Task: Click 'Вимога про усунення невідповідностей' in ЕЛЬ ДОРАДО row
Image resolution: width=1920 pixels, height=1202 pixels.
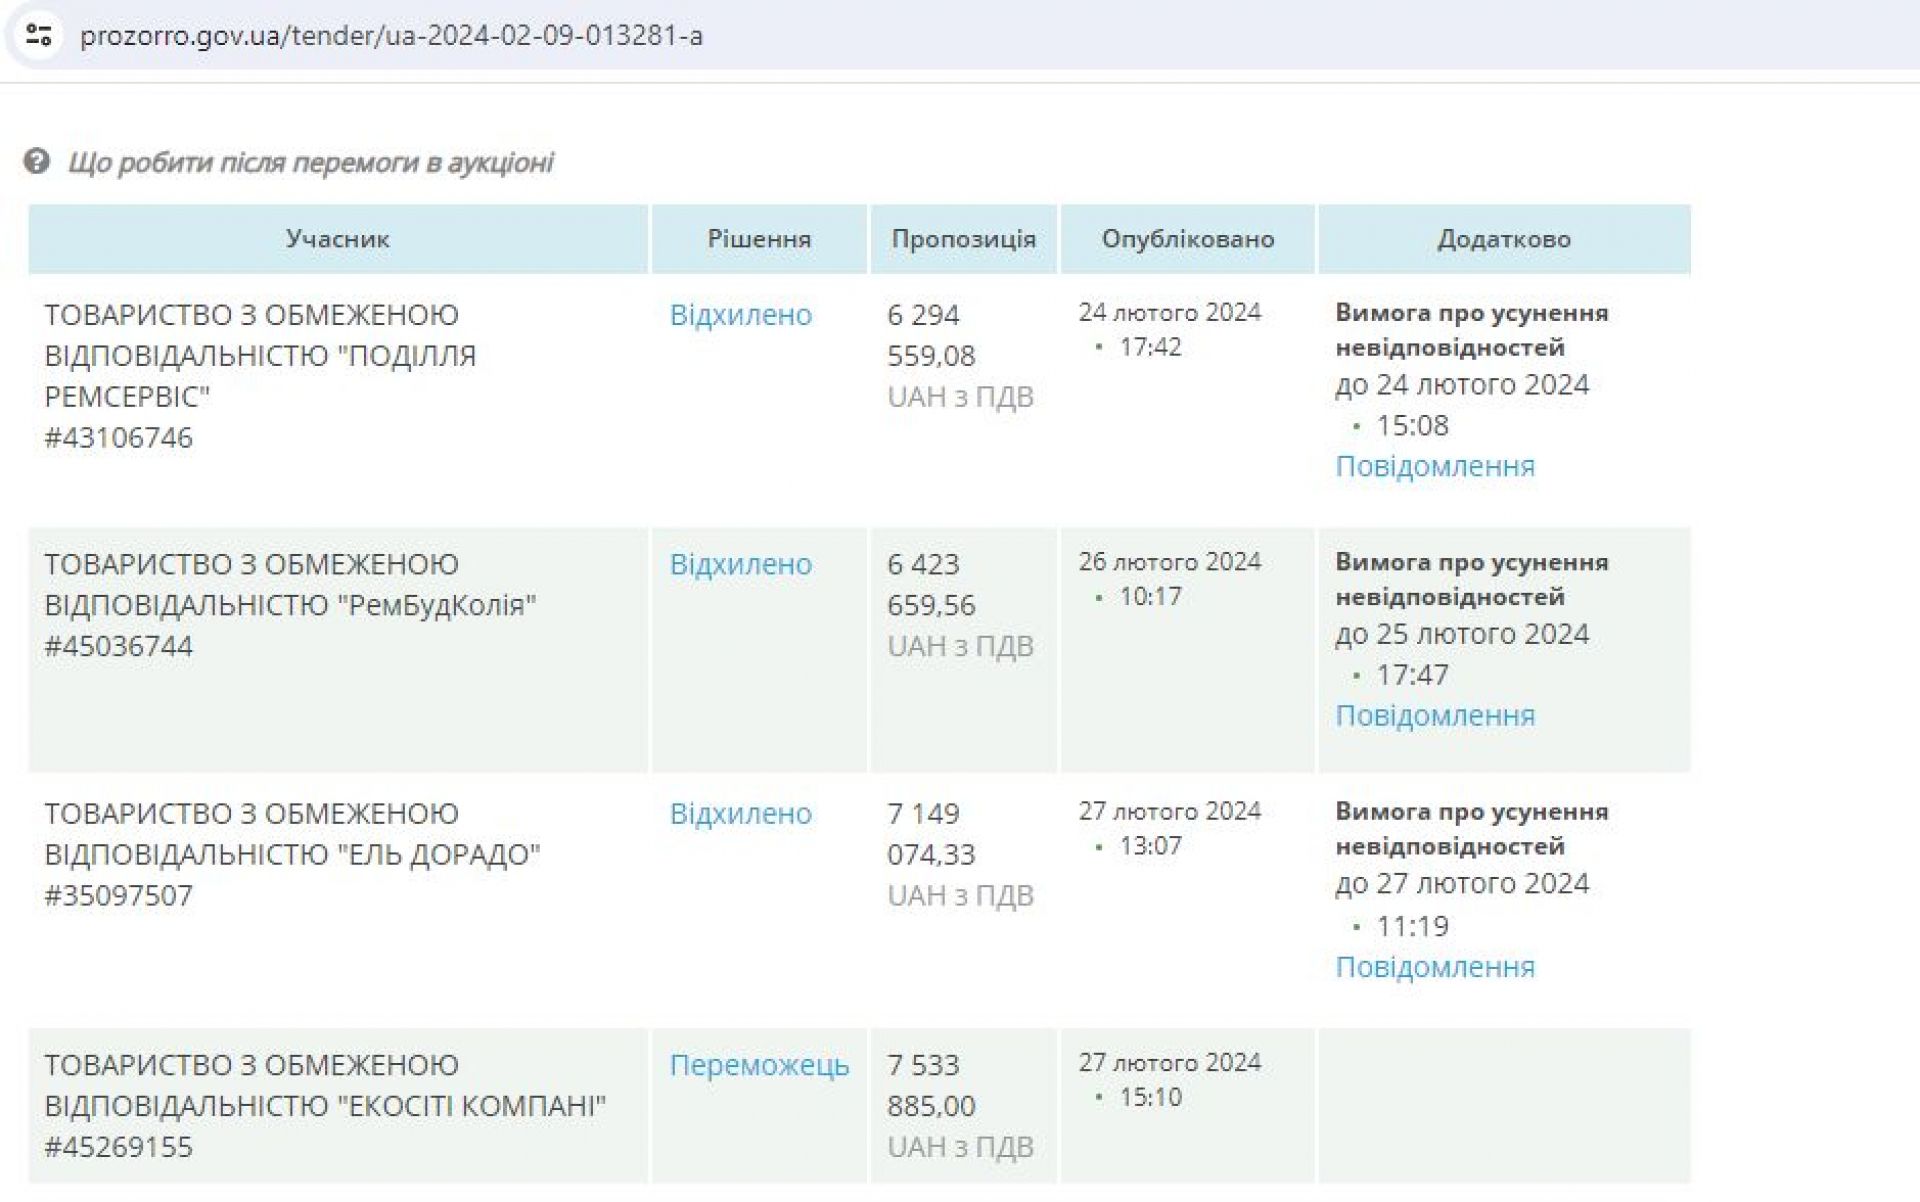Action: coord(1471,829)
